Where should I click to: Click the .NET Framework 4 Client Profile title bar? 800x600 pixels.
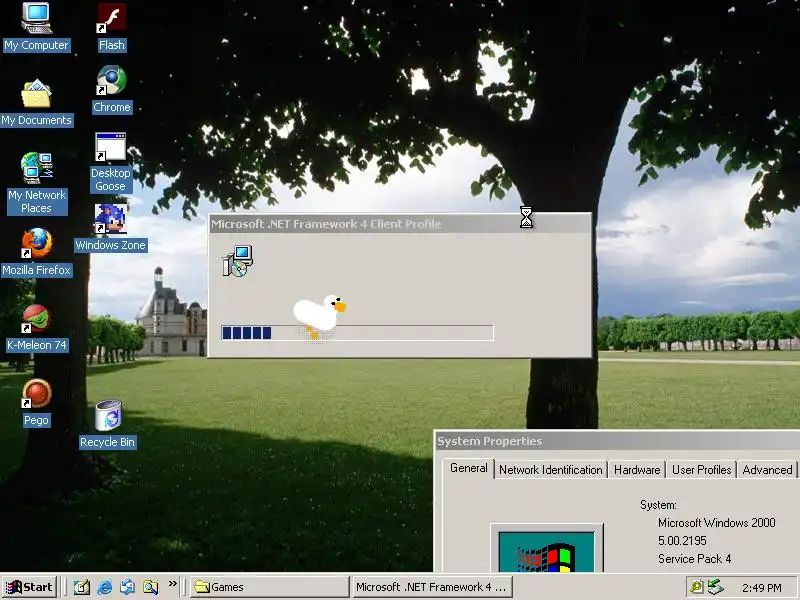pyautogui.click(x=400, y=224)
